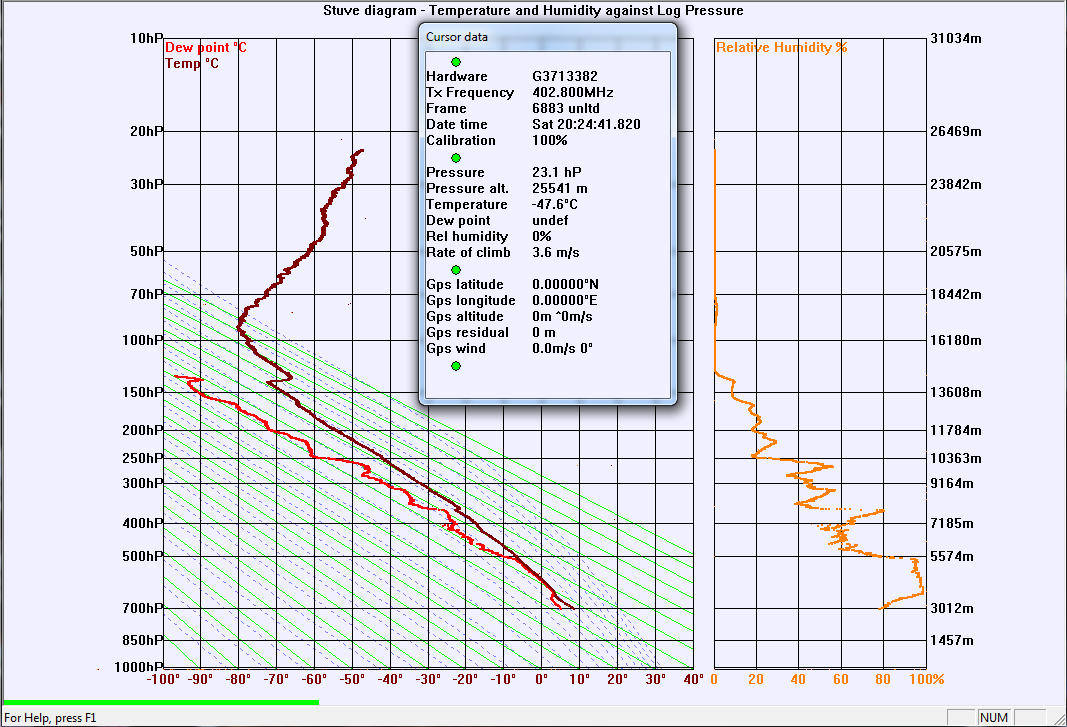Screen dimensions: 1067x727
Task: Click the Calibration label in Cursor data
Action: click(x=461, y=140)
